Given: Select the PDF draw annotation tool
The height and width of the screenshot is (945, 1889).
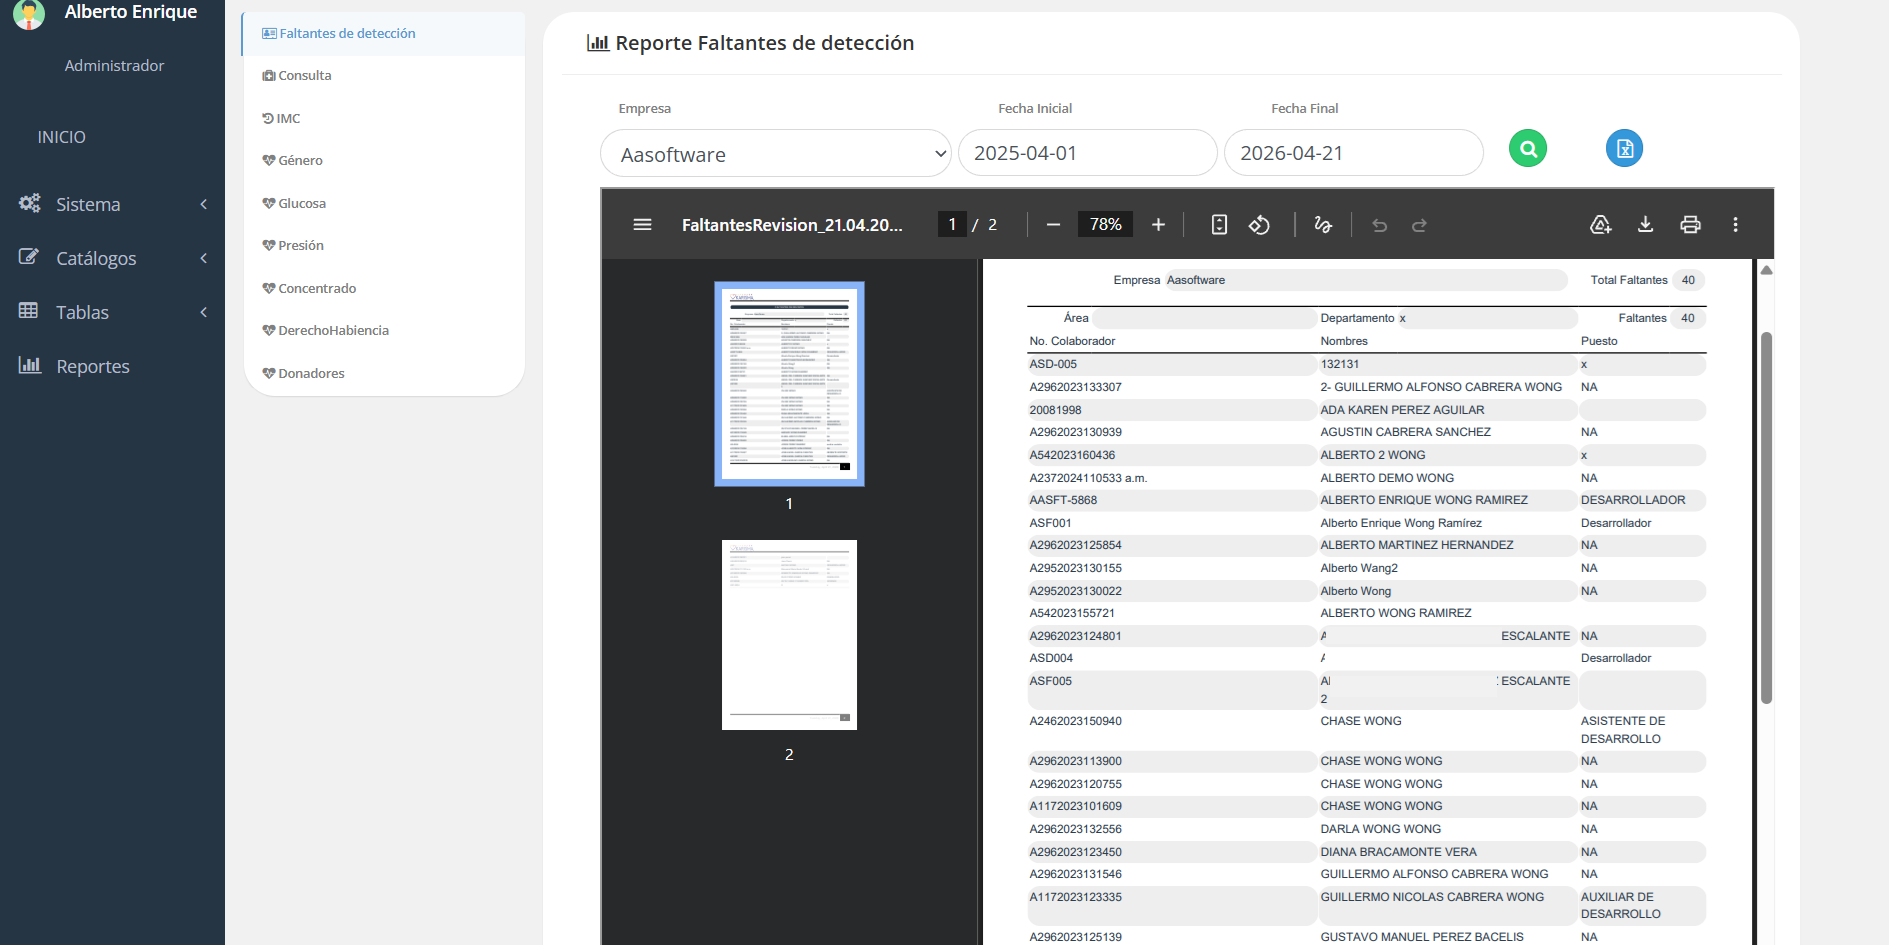Looking at the screenshot, I should click(1323, 225).
